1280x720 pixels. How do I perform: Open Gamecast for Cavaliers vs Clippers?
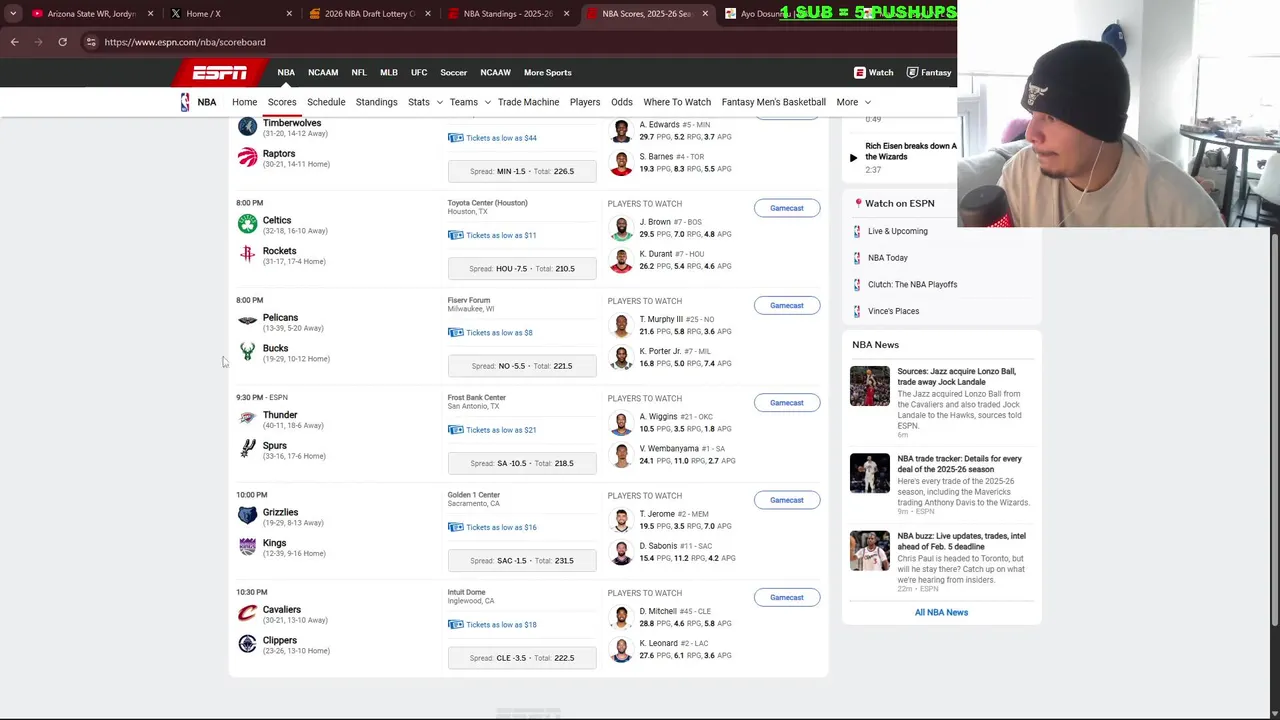(787, 597)
